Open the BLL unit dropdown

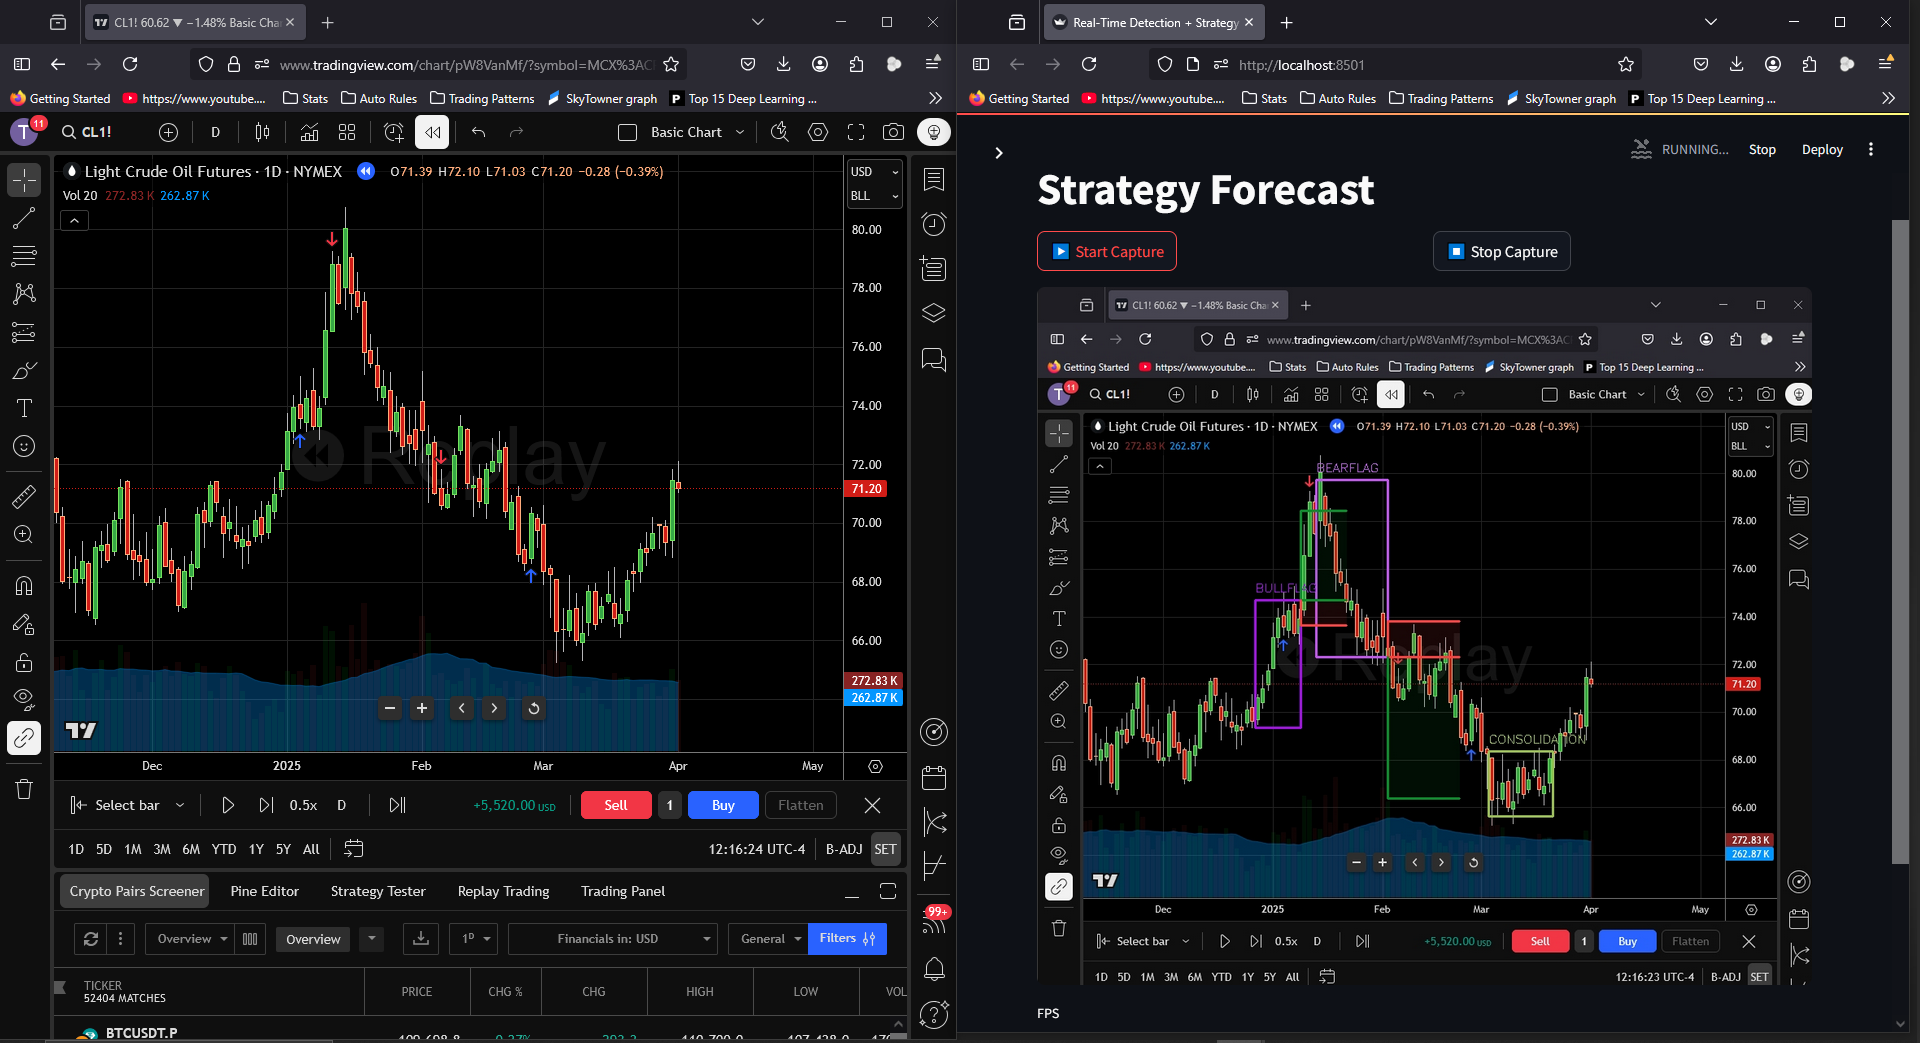pyautogui.click(x=875, y=196)
